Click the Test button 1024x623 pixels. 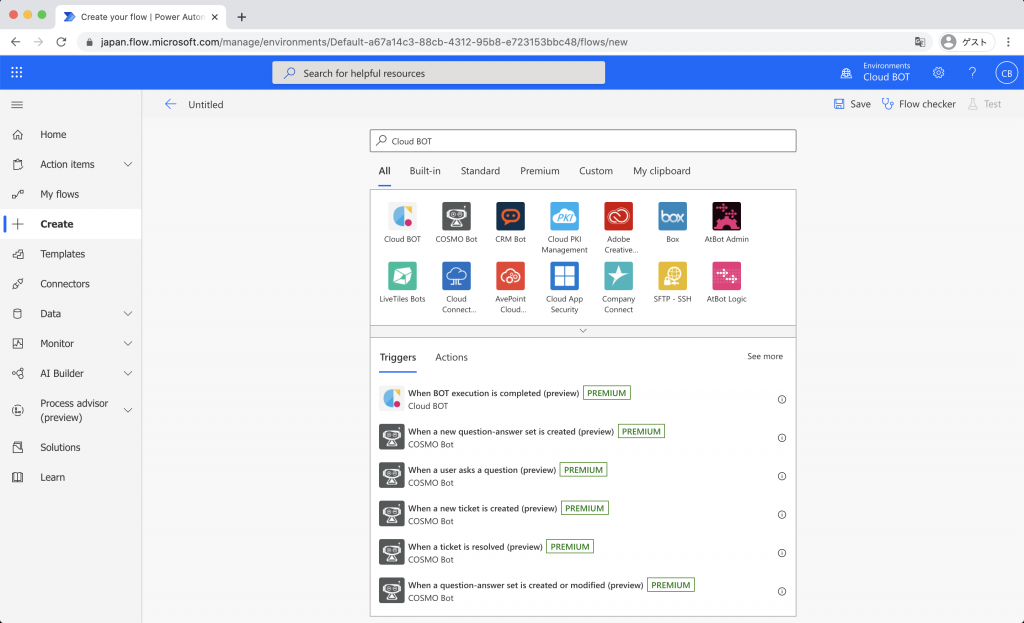(984, 104)
